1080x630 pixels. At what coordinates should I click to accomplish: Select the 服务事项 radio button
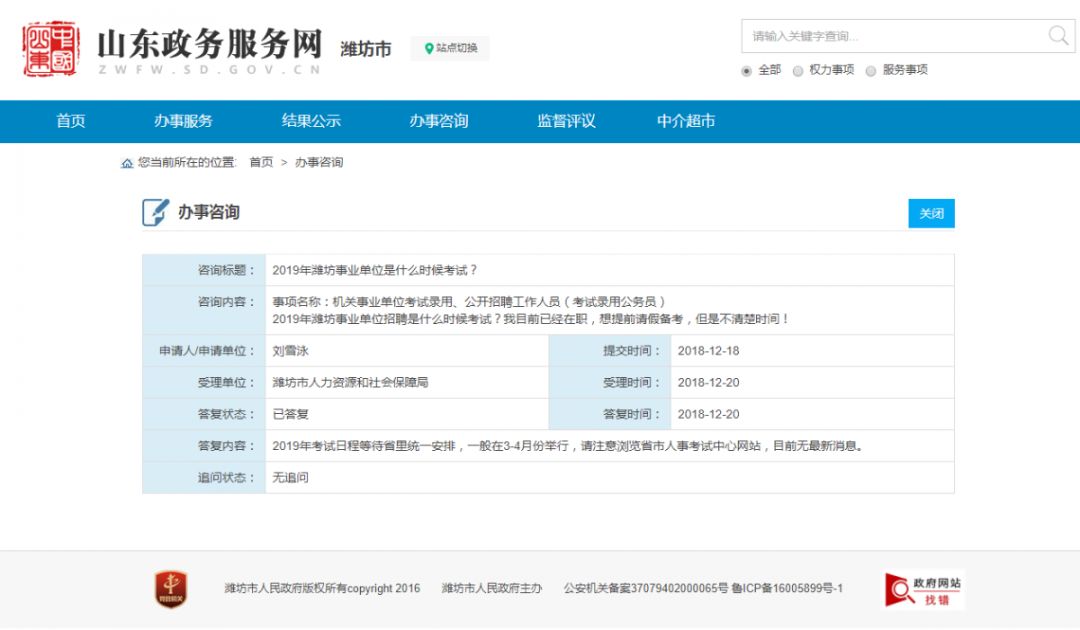(871, 71)
